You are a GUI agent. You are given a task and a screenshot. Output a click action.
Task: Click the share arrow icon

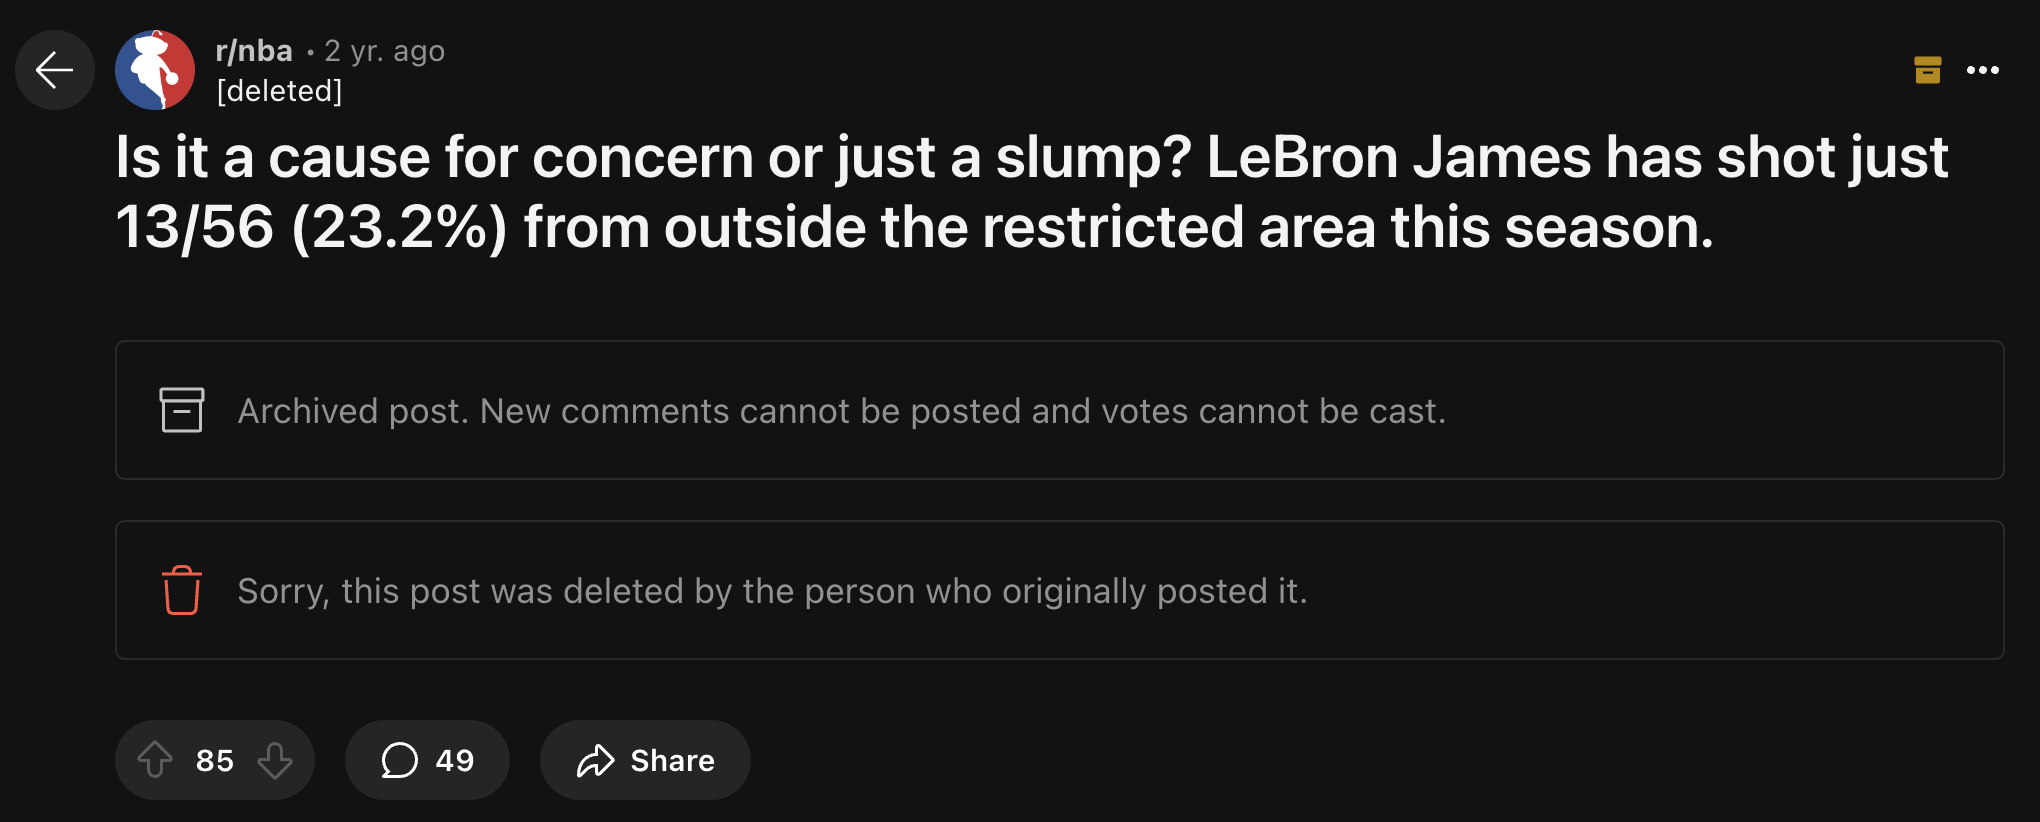tap(596, 761)
